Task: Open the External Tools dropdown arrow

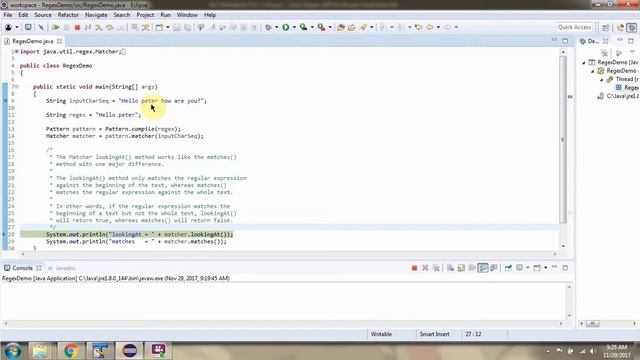Action: pos(330,27)
